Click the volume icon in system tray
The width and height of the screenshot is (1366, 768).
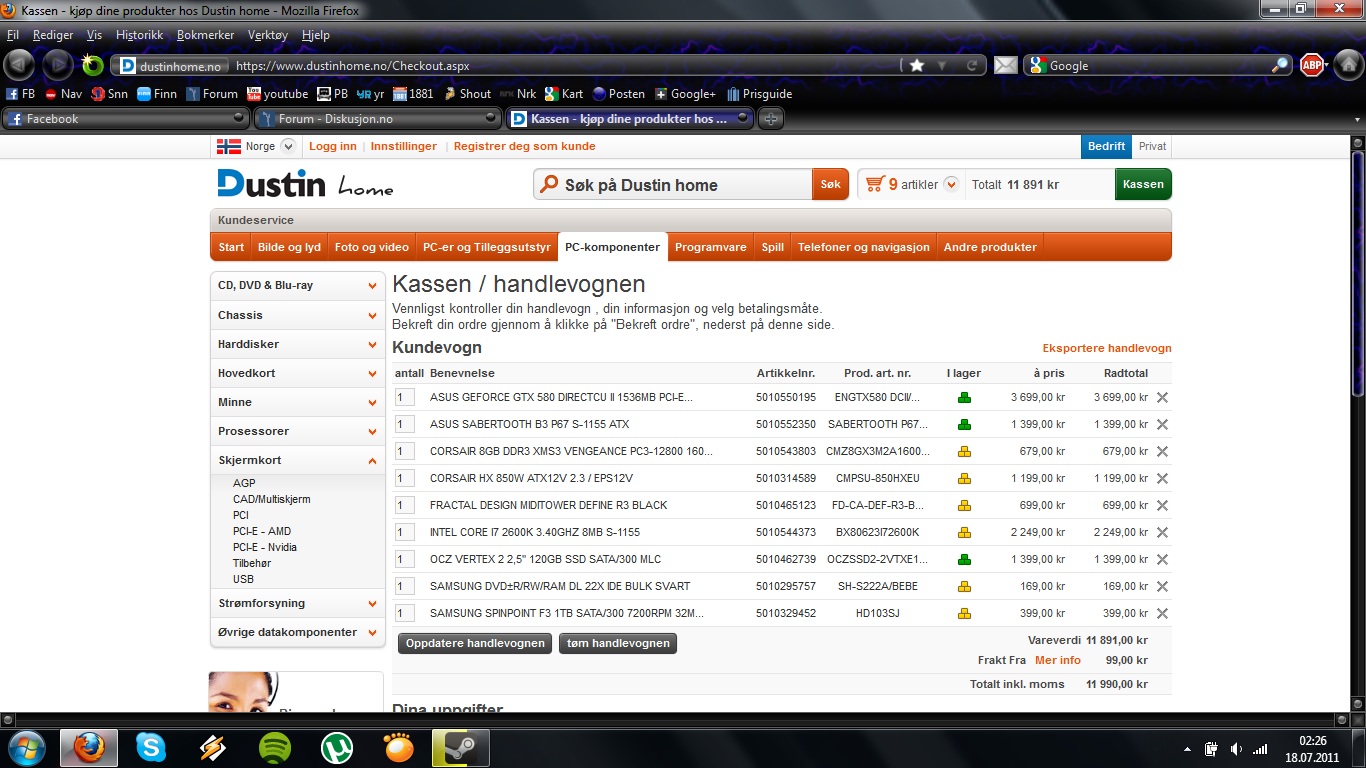click(1235, 748)
